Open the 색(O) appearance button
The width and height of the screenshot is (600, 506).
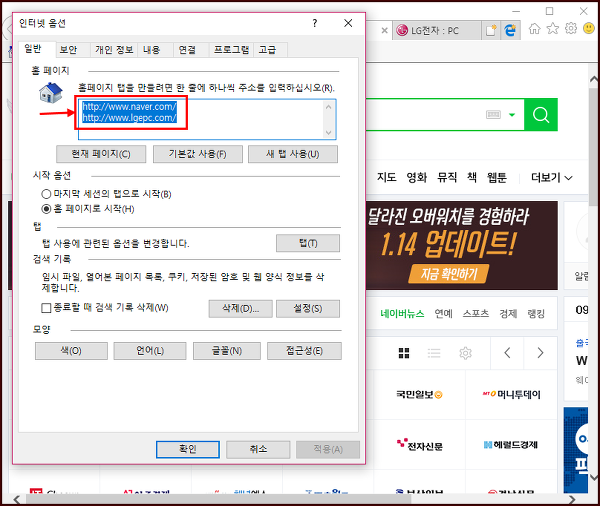(71, 351)
